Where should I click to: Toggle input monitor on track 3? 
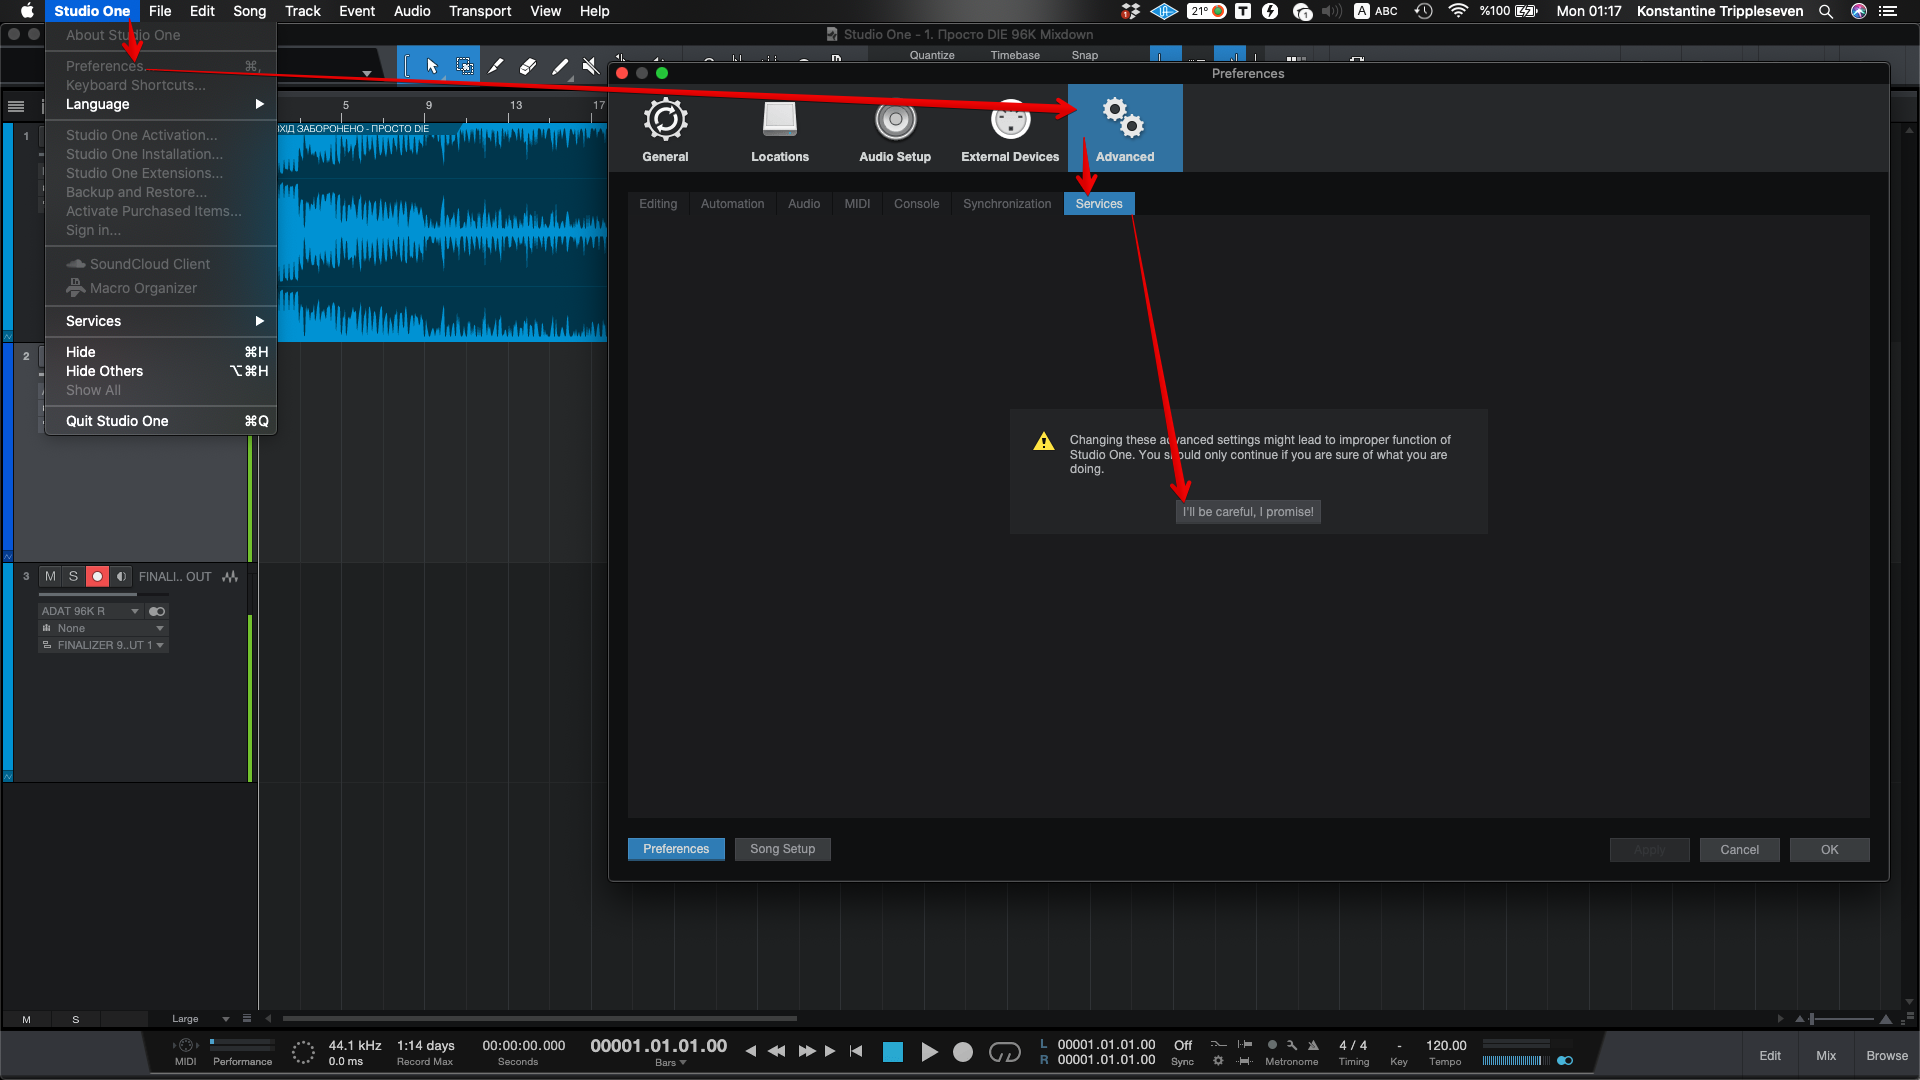click(x=121, y=577)
